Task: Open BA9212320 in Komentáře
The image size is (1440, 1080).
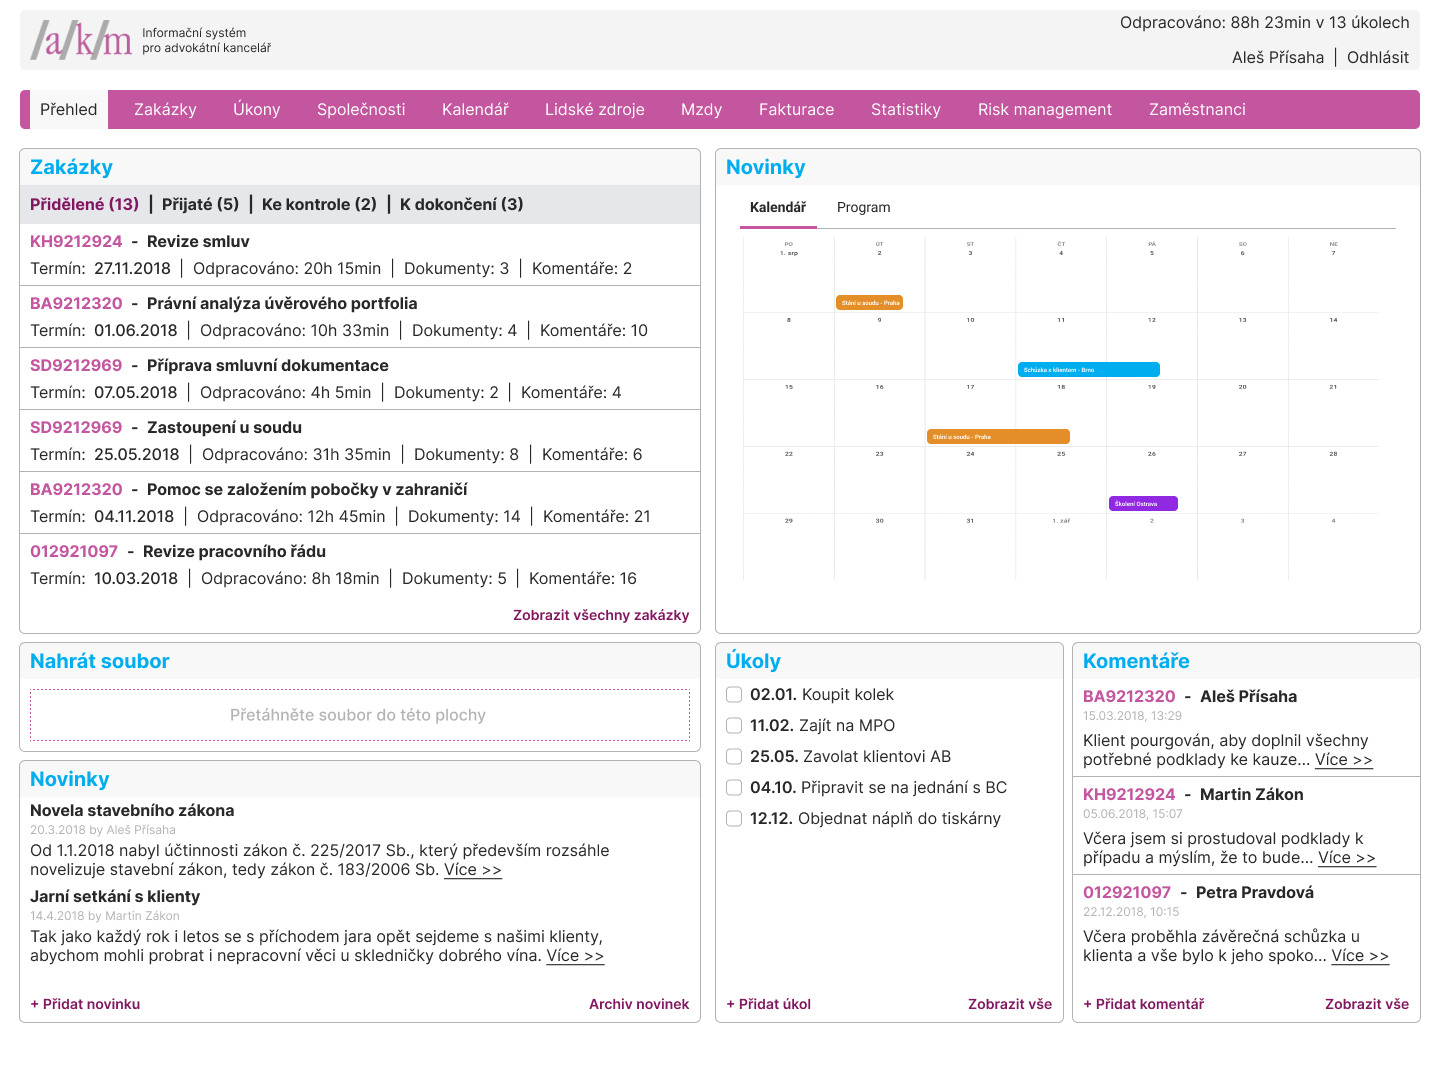Action: tap(1129, 697)
